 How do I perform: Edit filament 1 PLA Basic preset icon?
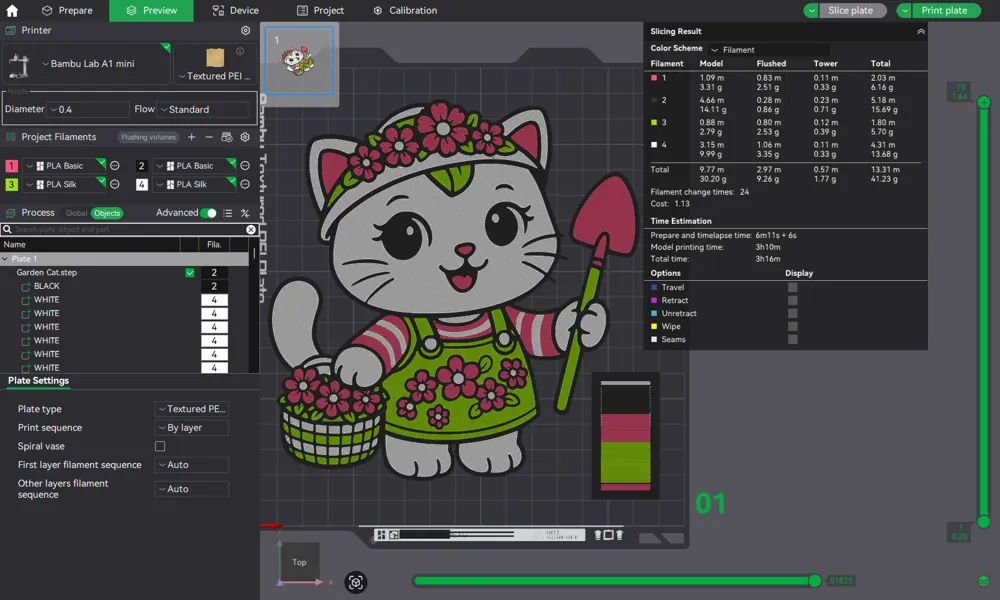[x=115, y=166]
